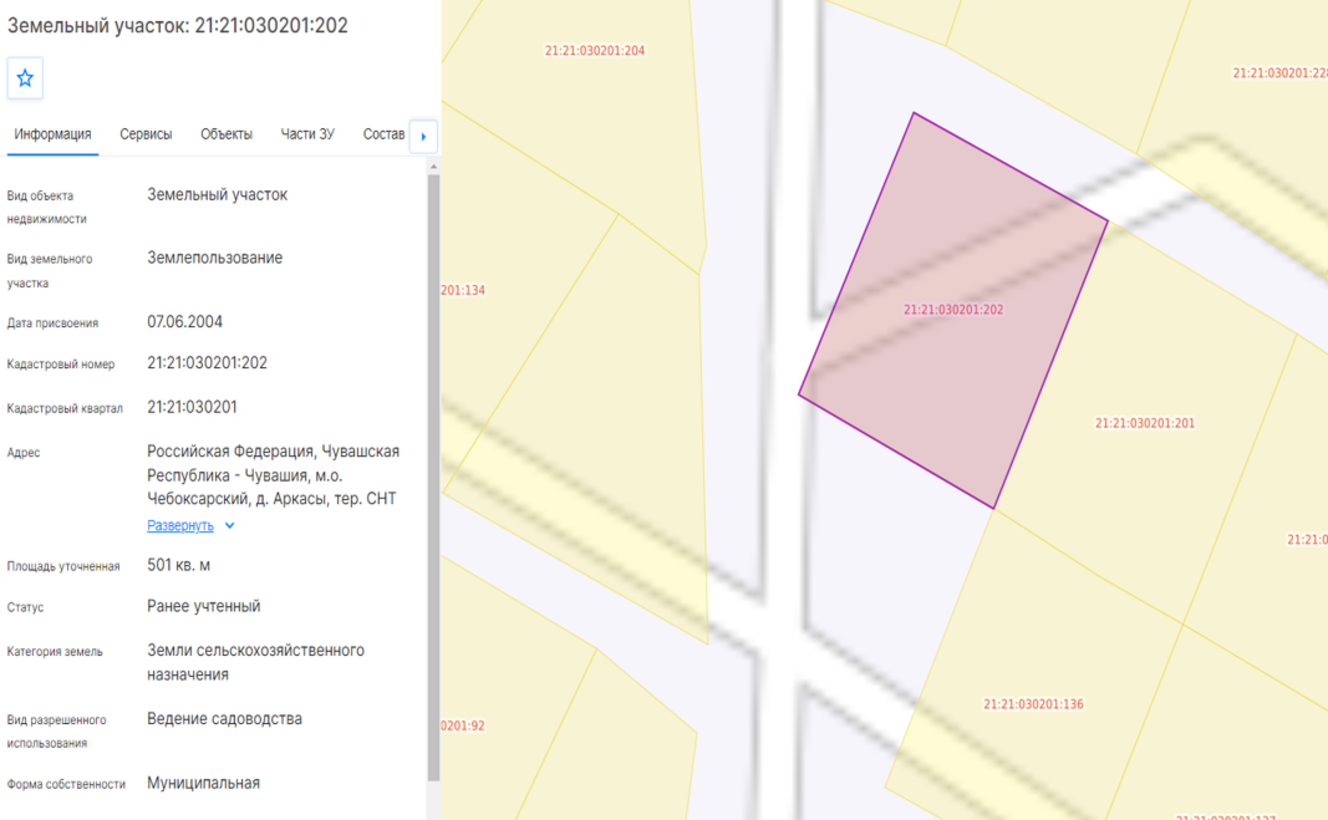
Task: Click the value Землепользование
Action: [x=215, y=258]
